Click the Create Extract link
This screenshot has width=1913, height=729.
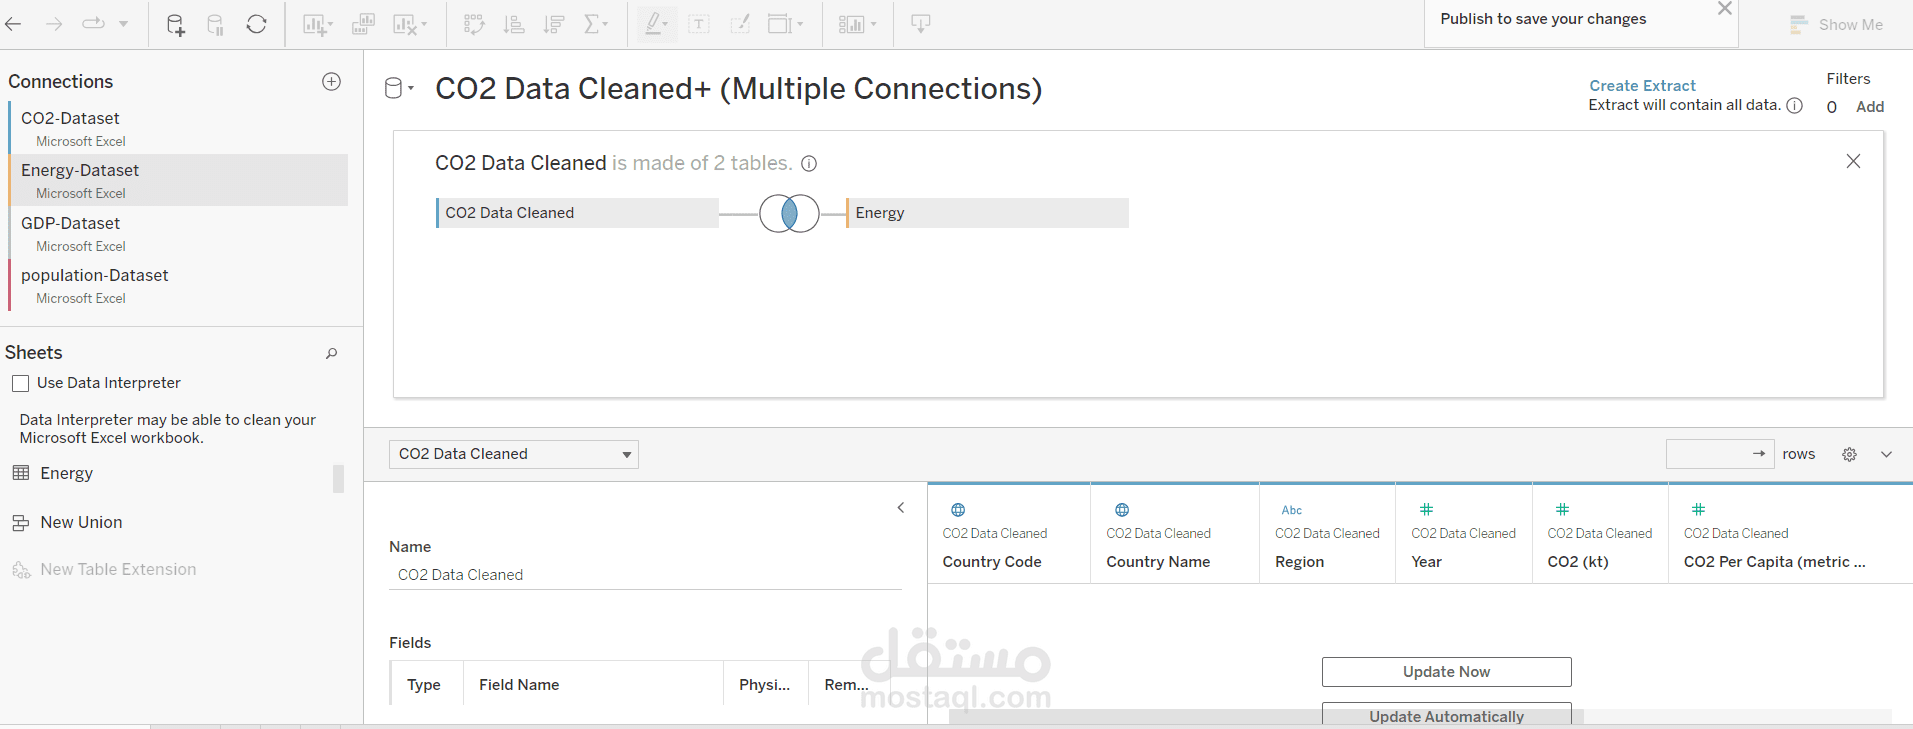pyautogui.click(x=1642, y=86)
